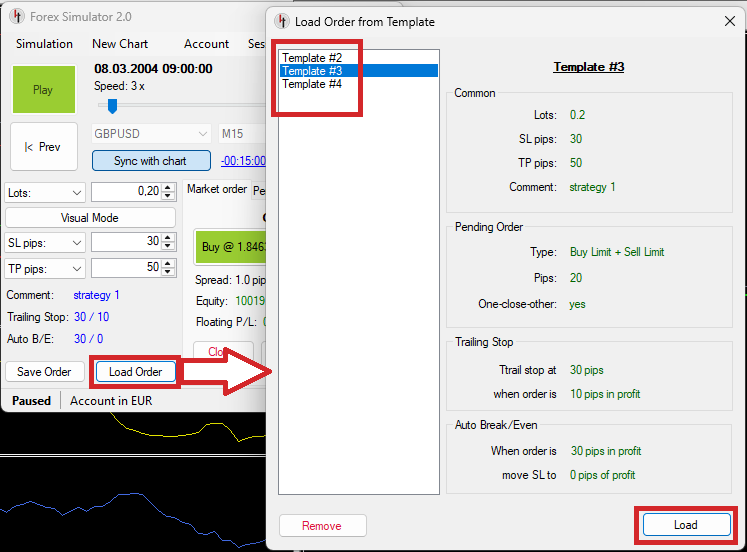Toggle the Sync with chart button
This screenshot has height=552, width=747.
(151, 161)
